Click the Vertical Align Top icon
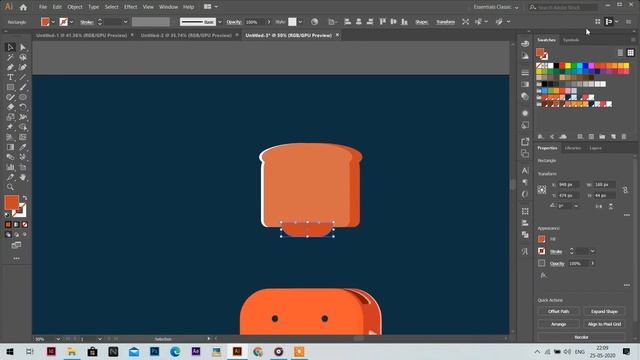 click(x=382, y=22)
